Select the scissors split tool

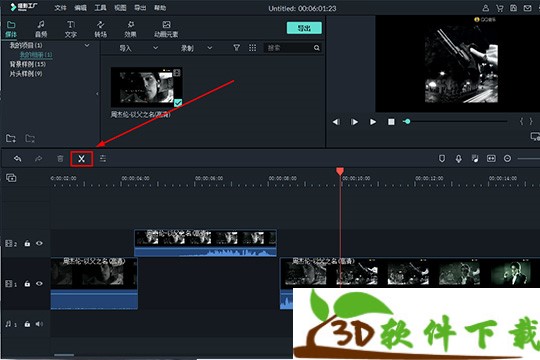point(81,159)
